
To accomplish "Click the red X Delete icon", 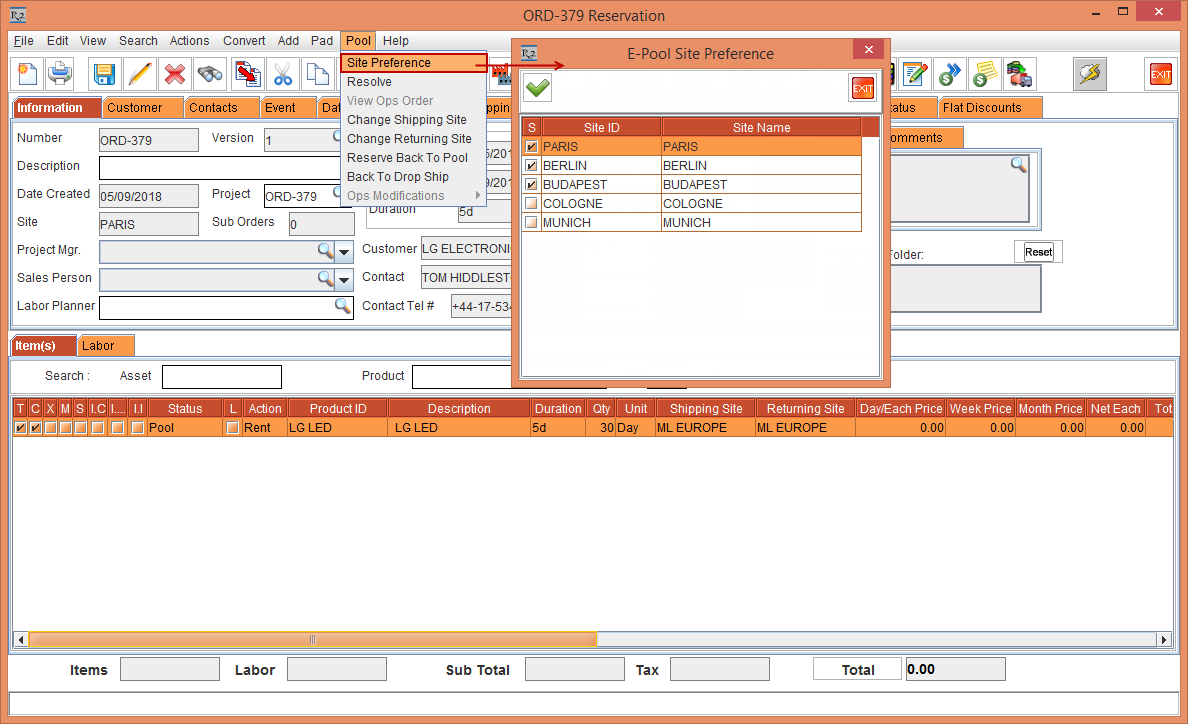I will (175, 74).
